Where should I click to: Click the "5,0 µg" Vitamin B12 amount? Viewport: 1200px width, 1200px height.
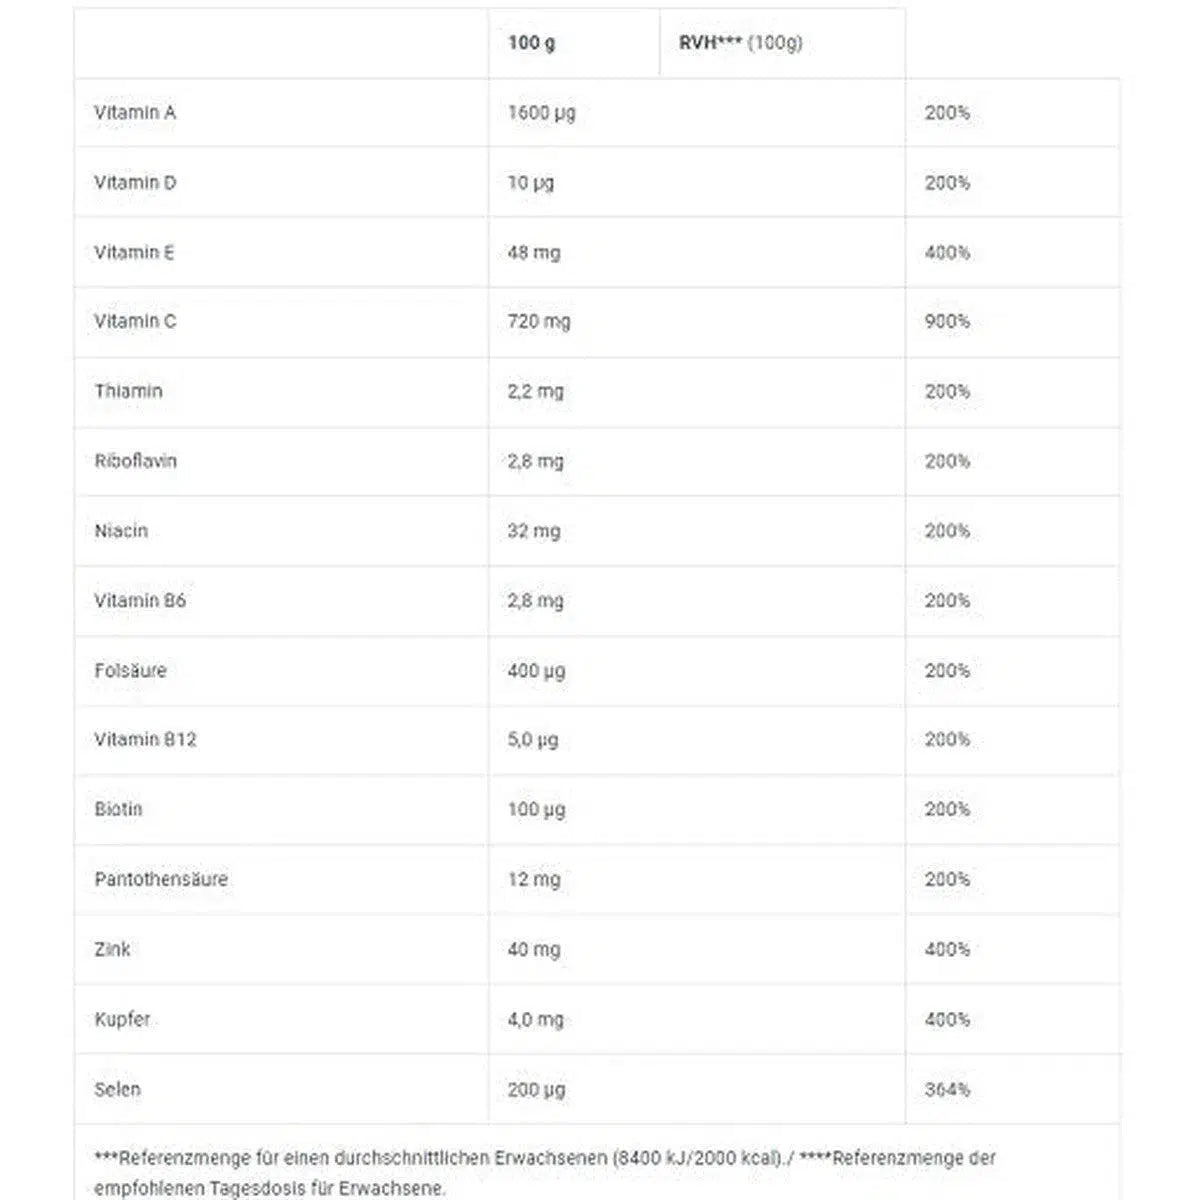click(532, 740)
